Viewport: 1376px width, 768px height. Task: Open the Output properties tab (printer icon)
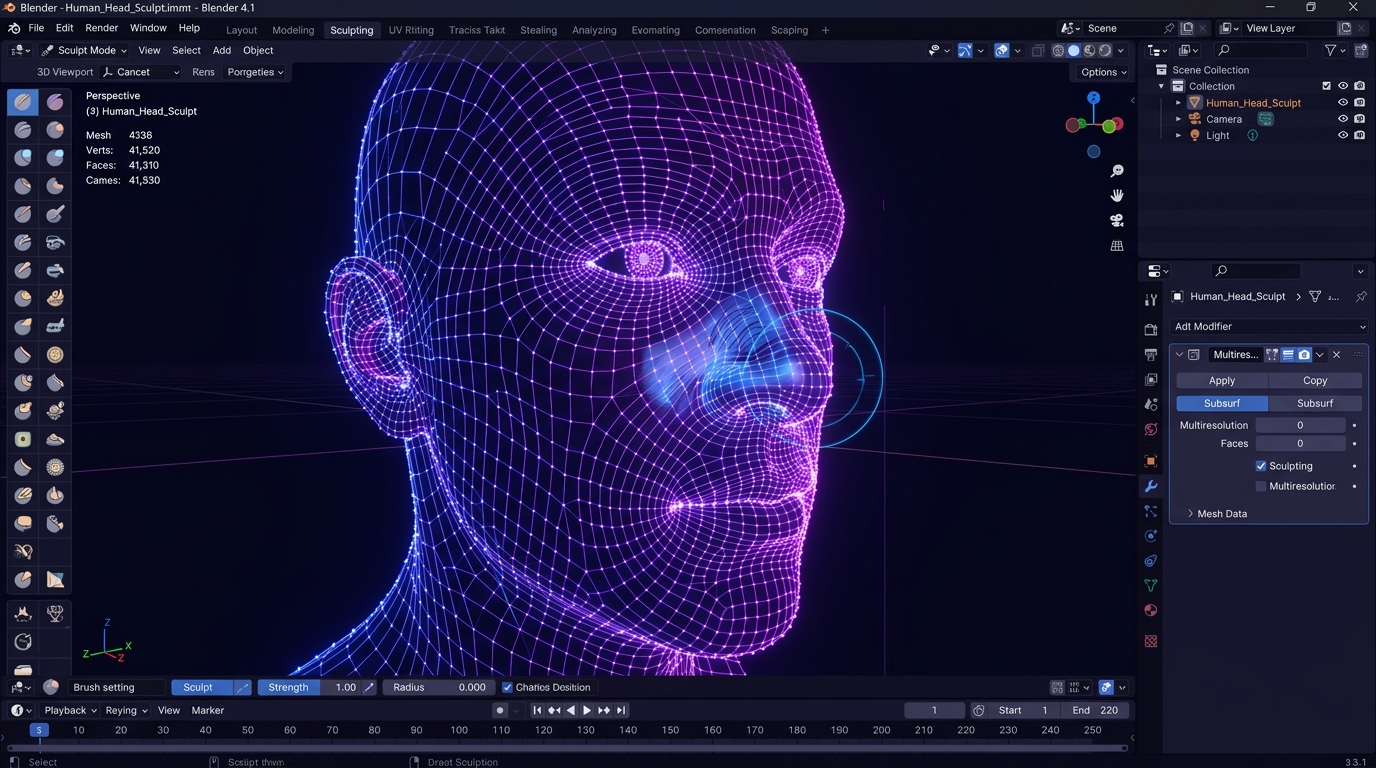tap(1151, 354)
